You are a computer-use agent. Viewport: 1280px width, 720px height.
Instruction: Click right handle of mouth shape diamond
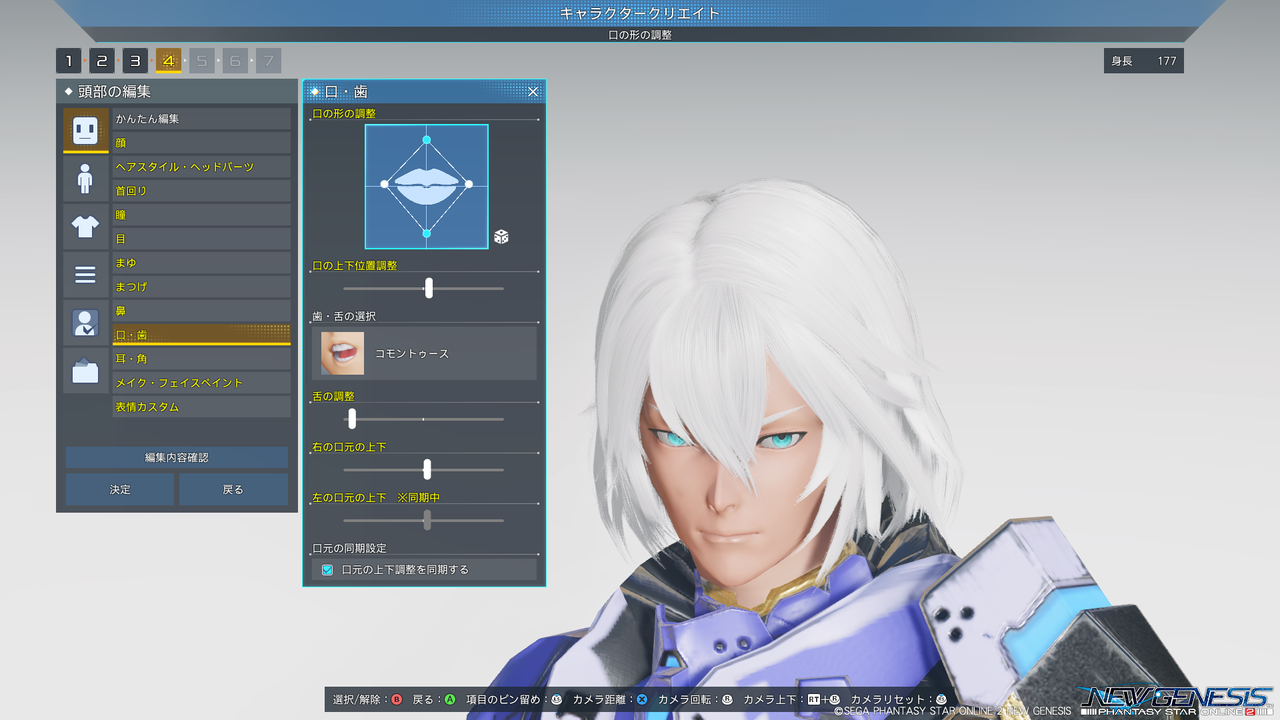point(469,184)
